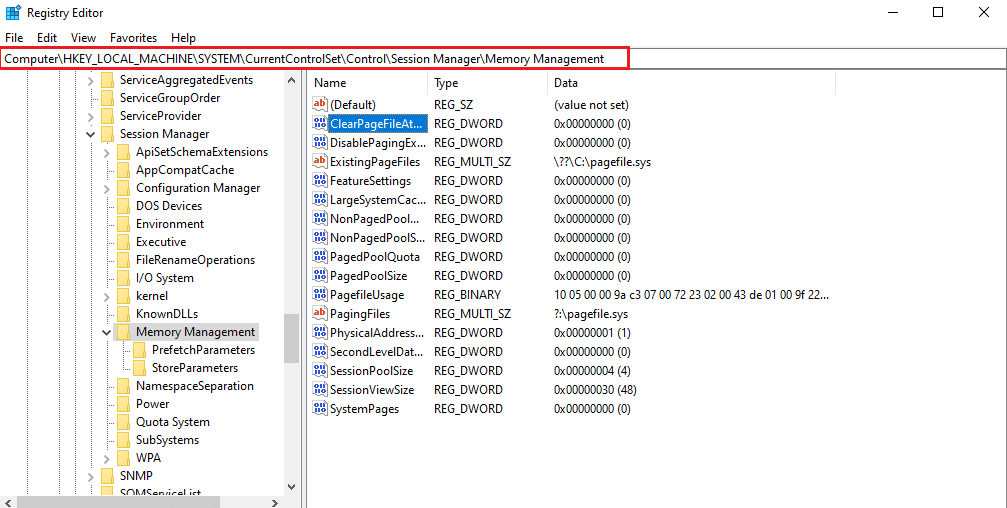The width and height of the screenshot is (1007, 508).
Task: Click the icon beside PagedPoolSize
Action: [319, 276]
